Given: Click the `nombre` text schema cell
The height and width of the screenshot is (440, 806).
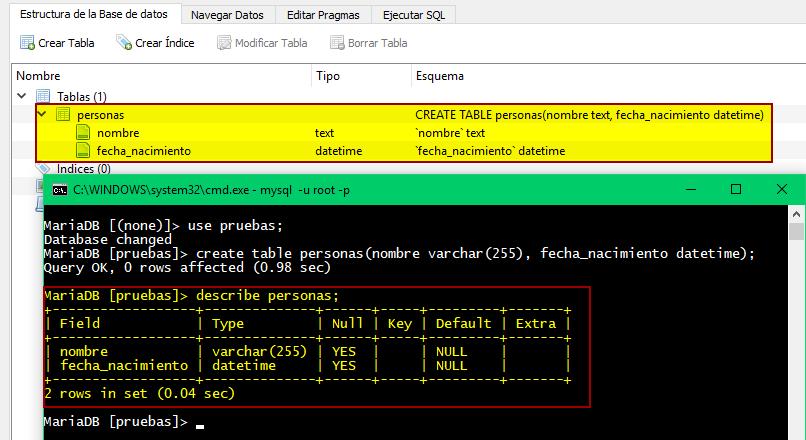Looking at the screenshot, I should 450,133.
